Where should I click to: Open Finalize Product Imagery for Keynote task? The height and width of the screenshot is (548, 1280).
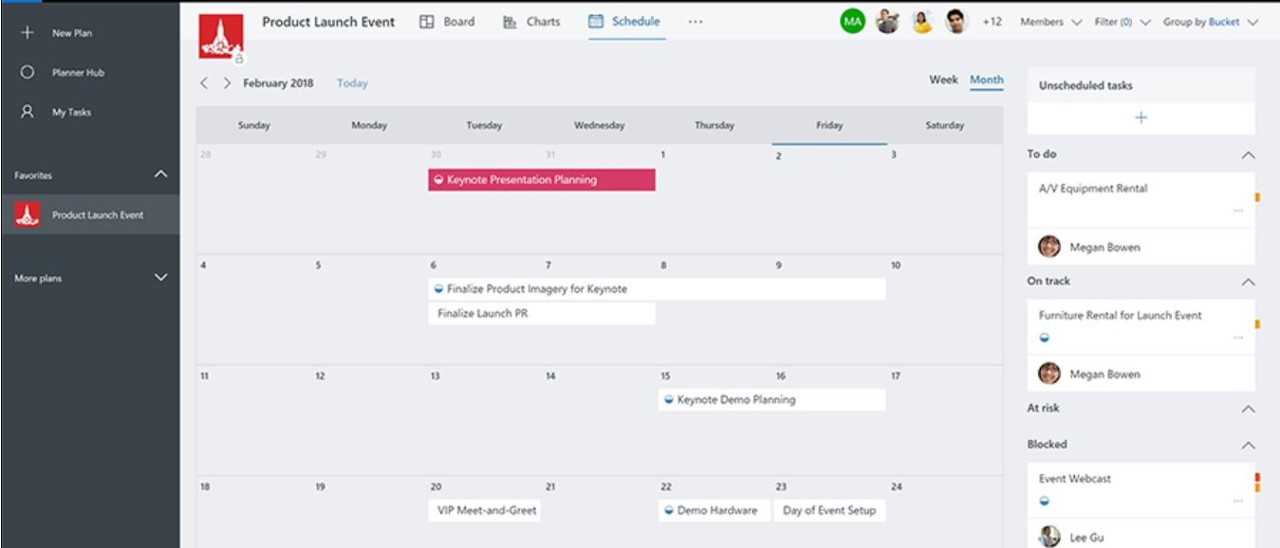pos(657,289)
